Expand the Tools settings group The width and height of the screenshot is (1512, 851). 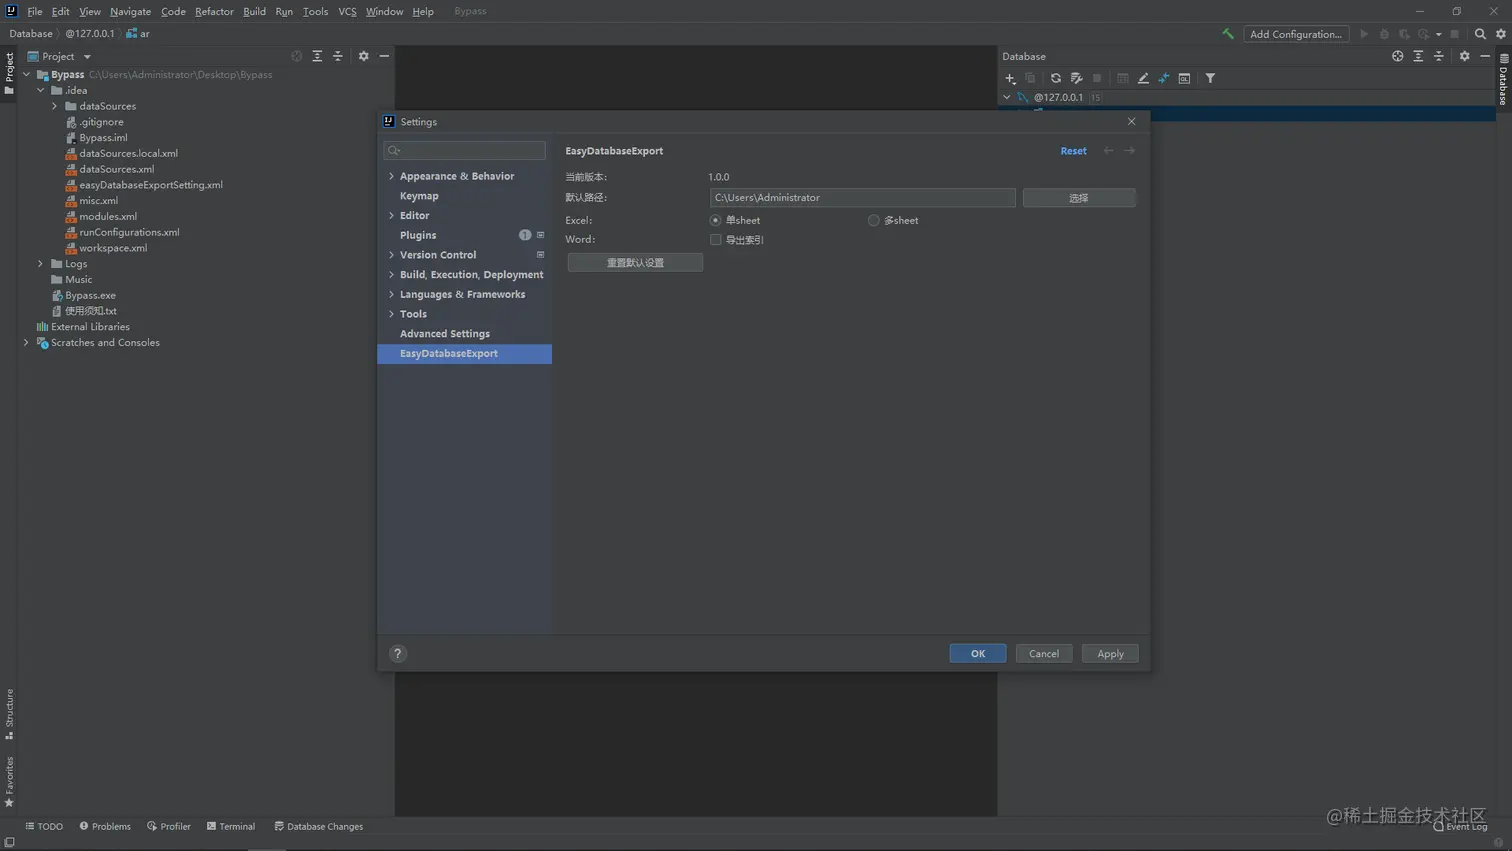pyautogui.click(x=391, y=314)
